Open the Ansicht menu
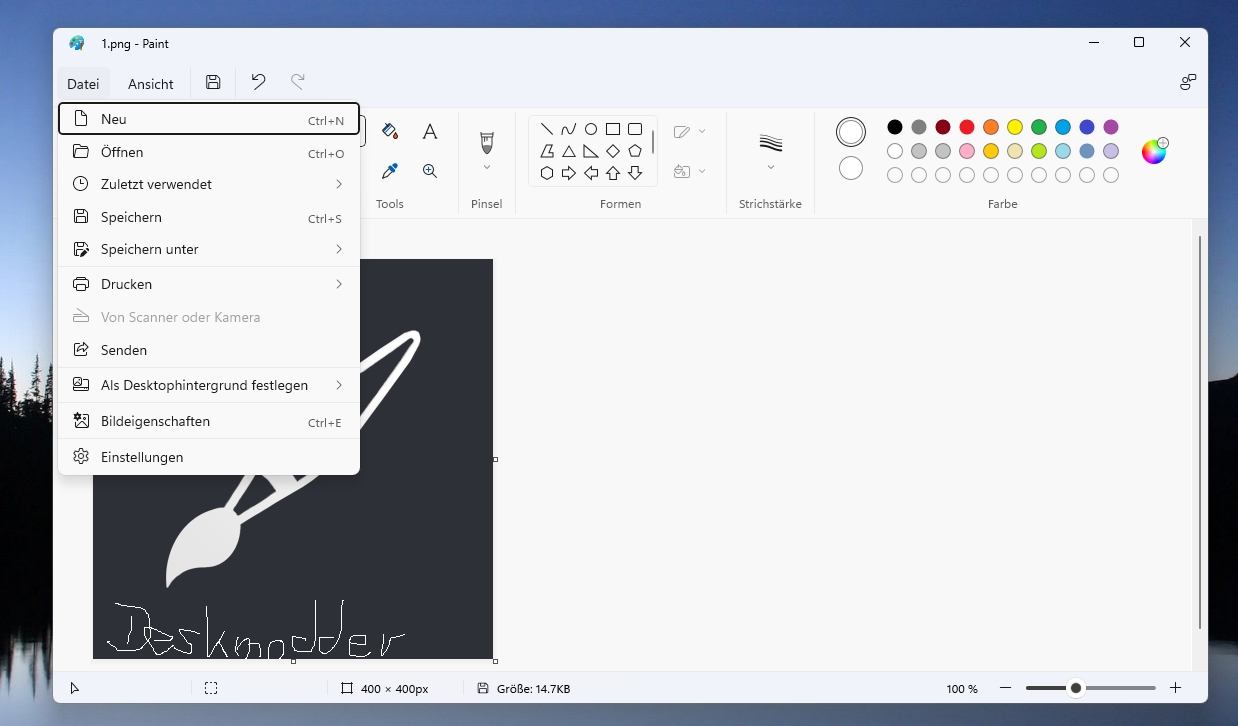 [151, 84]
